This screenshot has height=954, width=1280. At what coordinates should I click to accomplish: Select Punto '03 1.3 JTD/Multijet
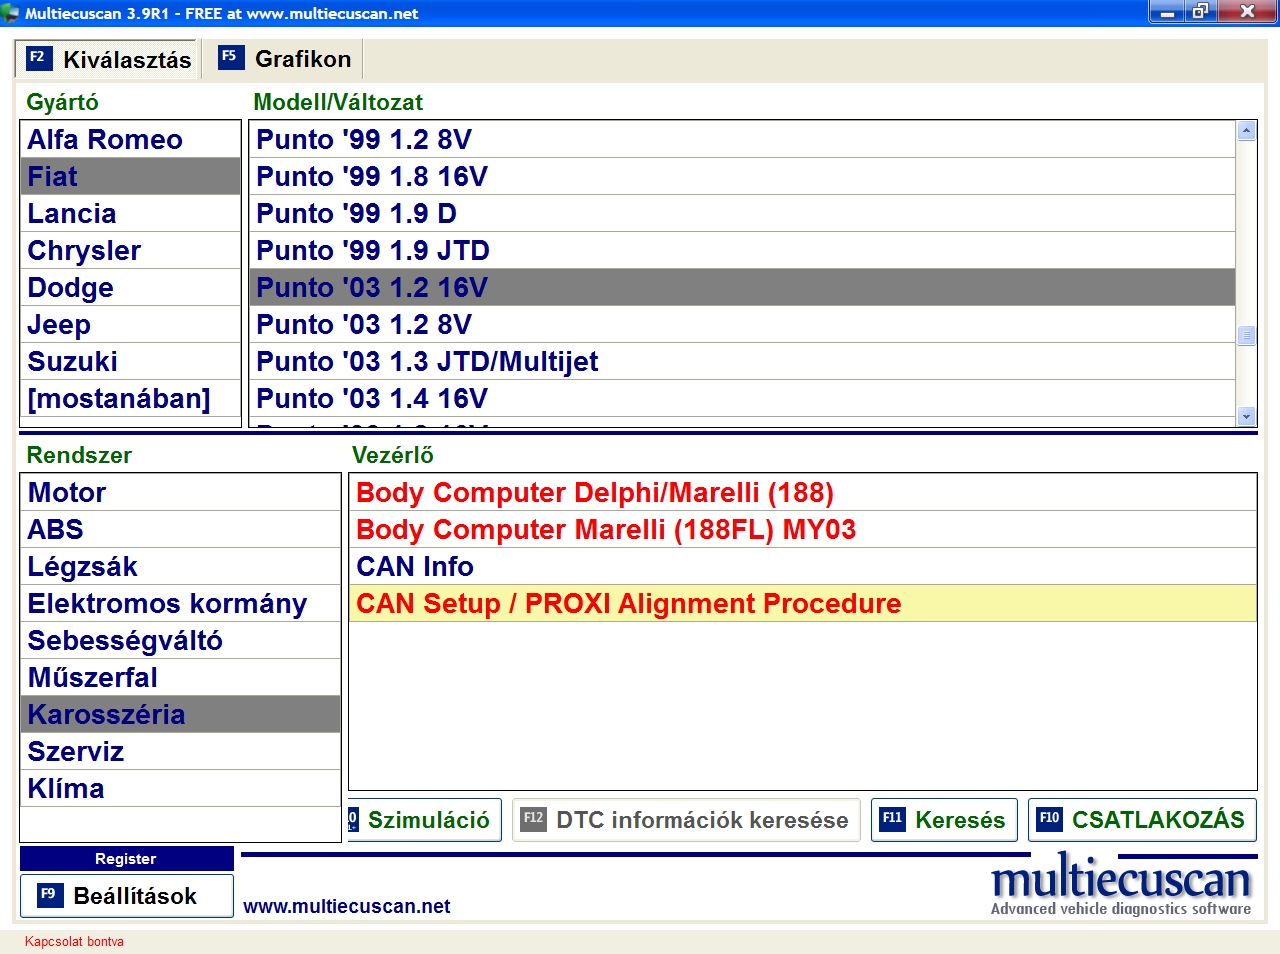pyautogui.click(x=742, y=361)
